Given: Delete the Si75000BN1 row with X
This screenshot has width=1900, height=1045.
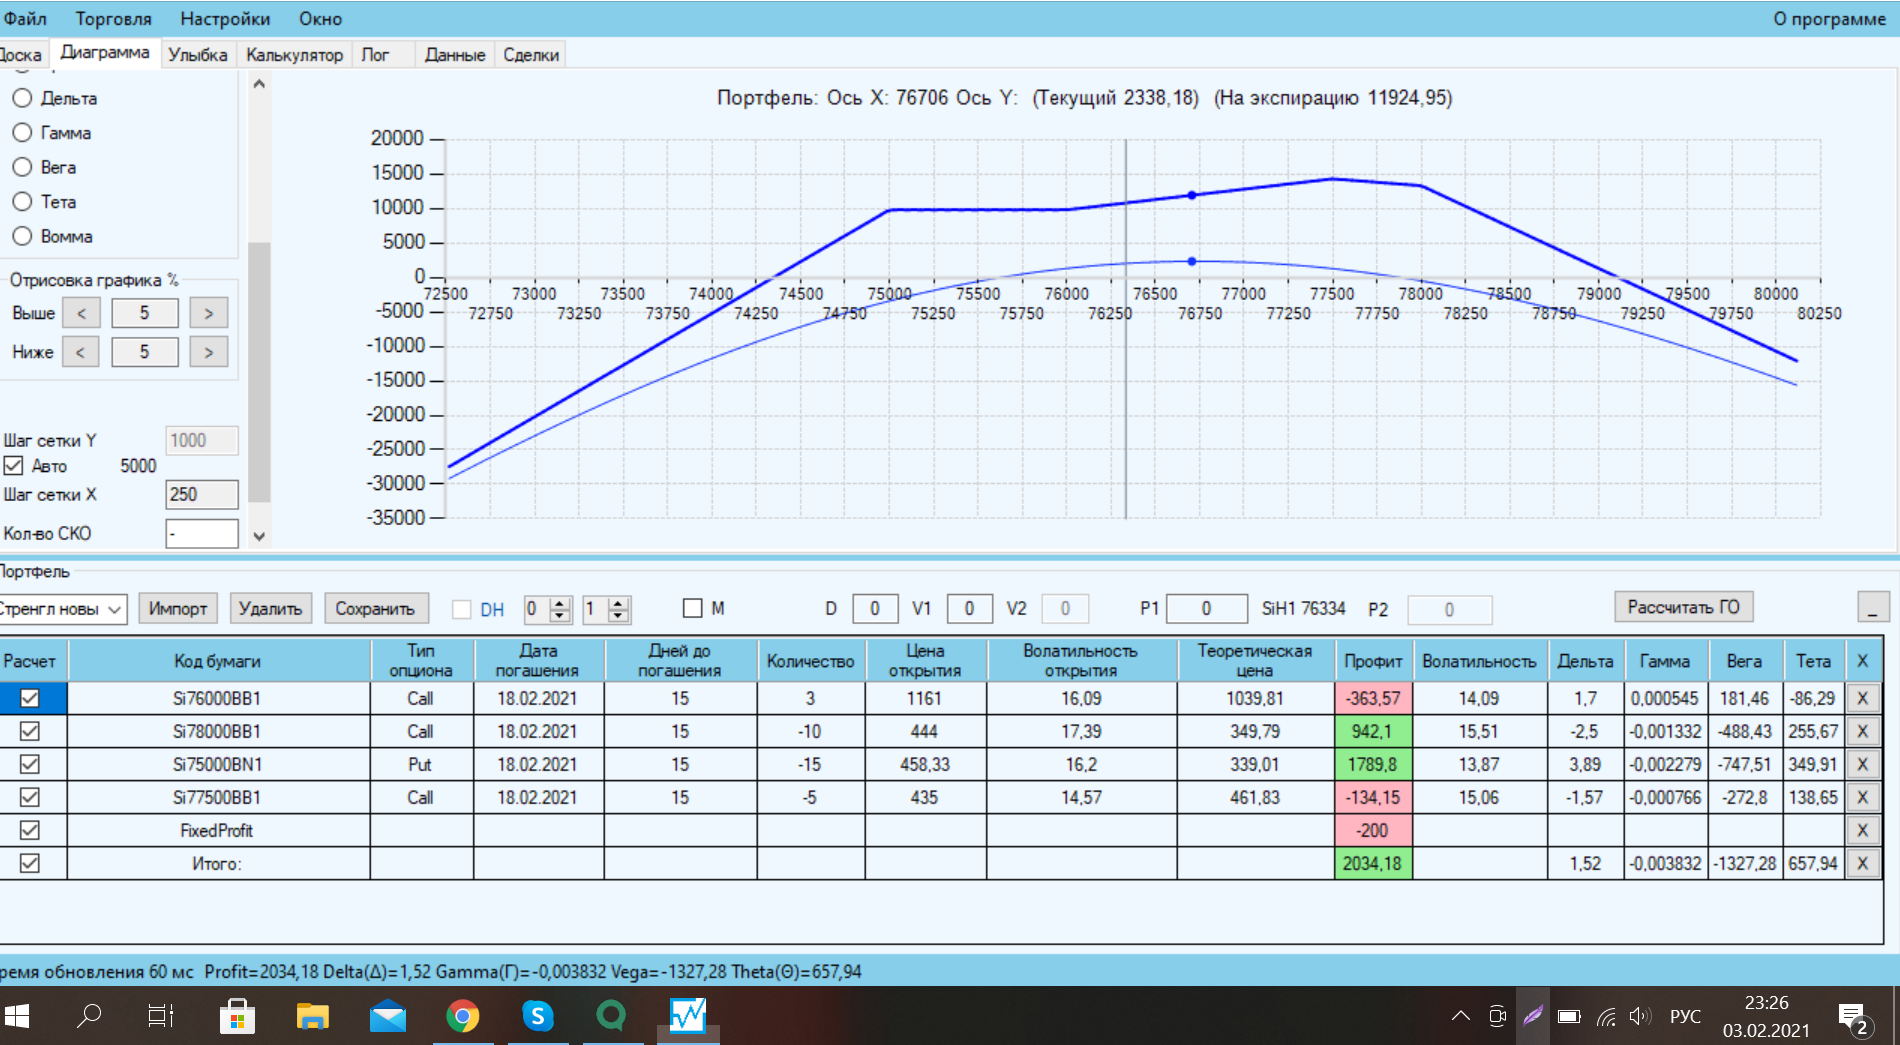Looking at the screenshot, I should point(1862,764).
